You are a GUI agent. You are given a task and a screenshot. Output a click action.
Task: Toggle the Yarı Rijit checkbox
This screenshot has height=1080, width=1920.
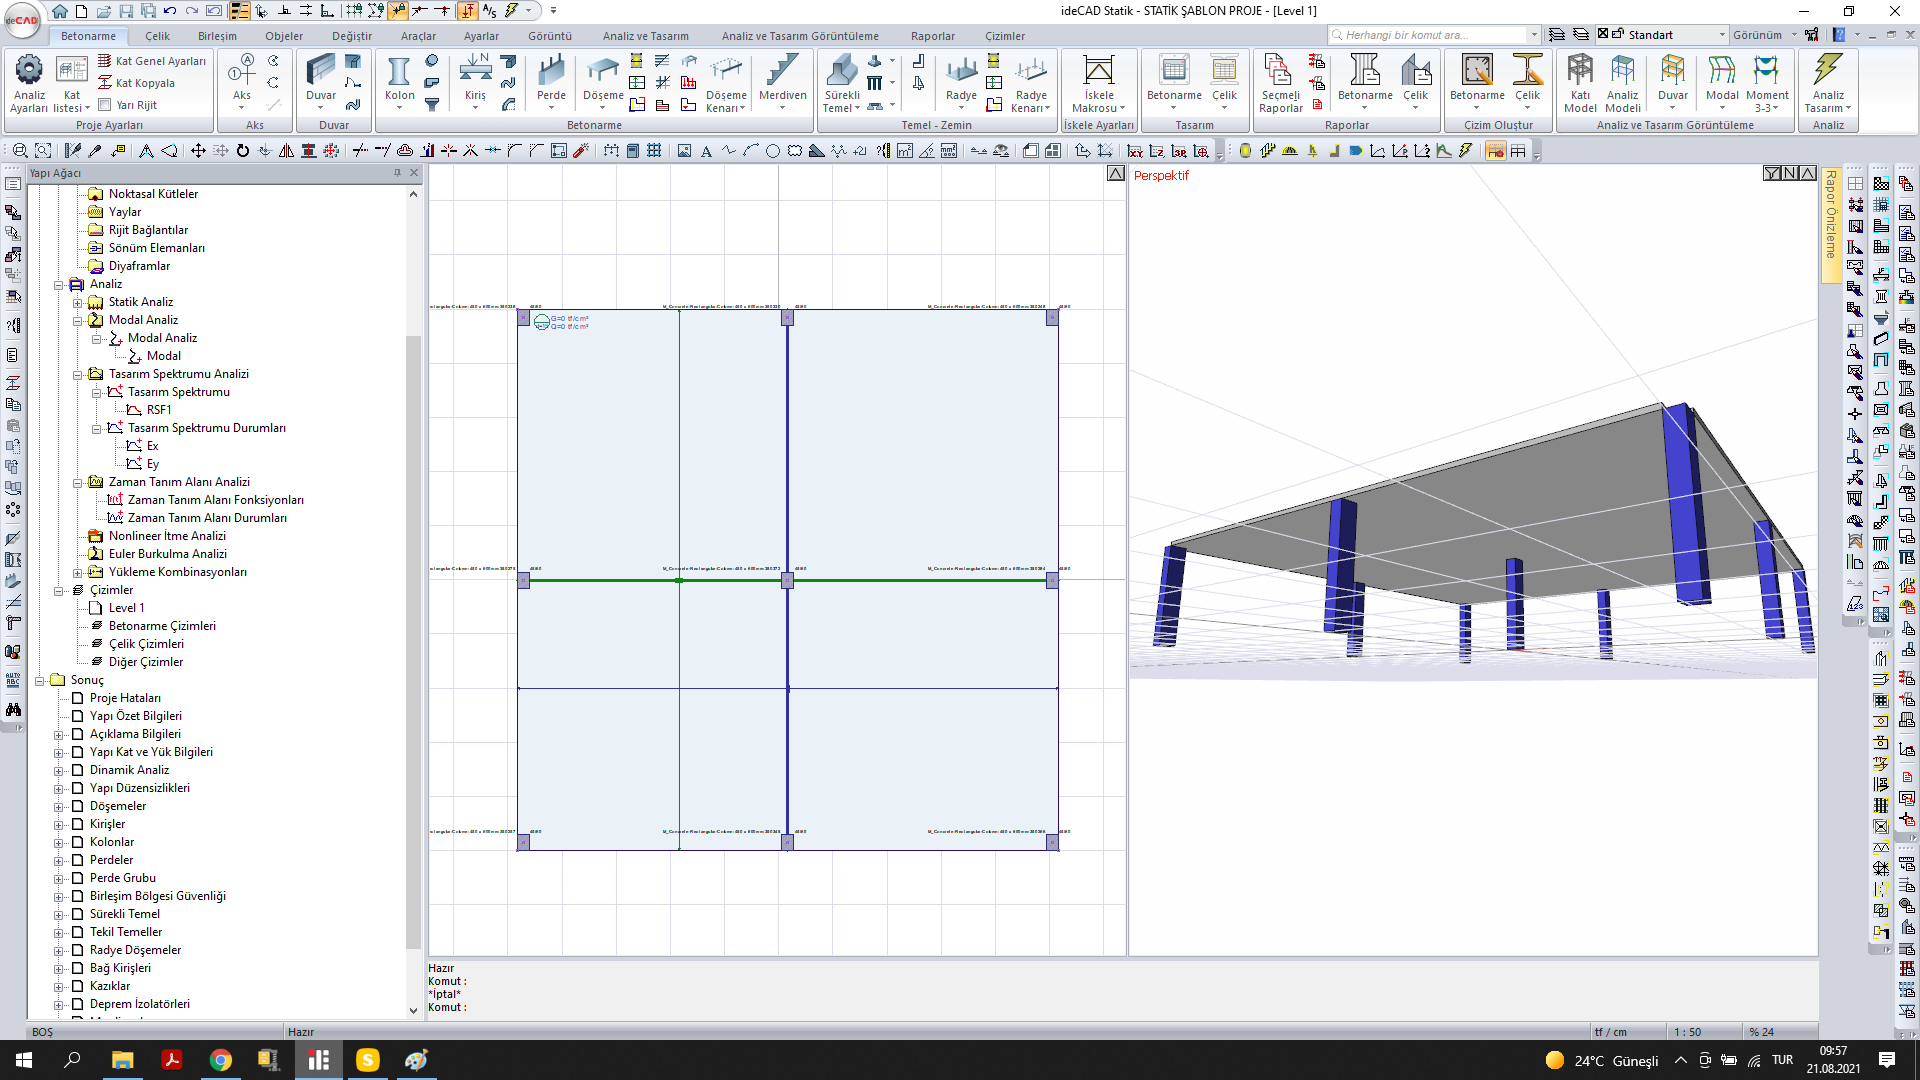(104, 105)
